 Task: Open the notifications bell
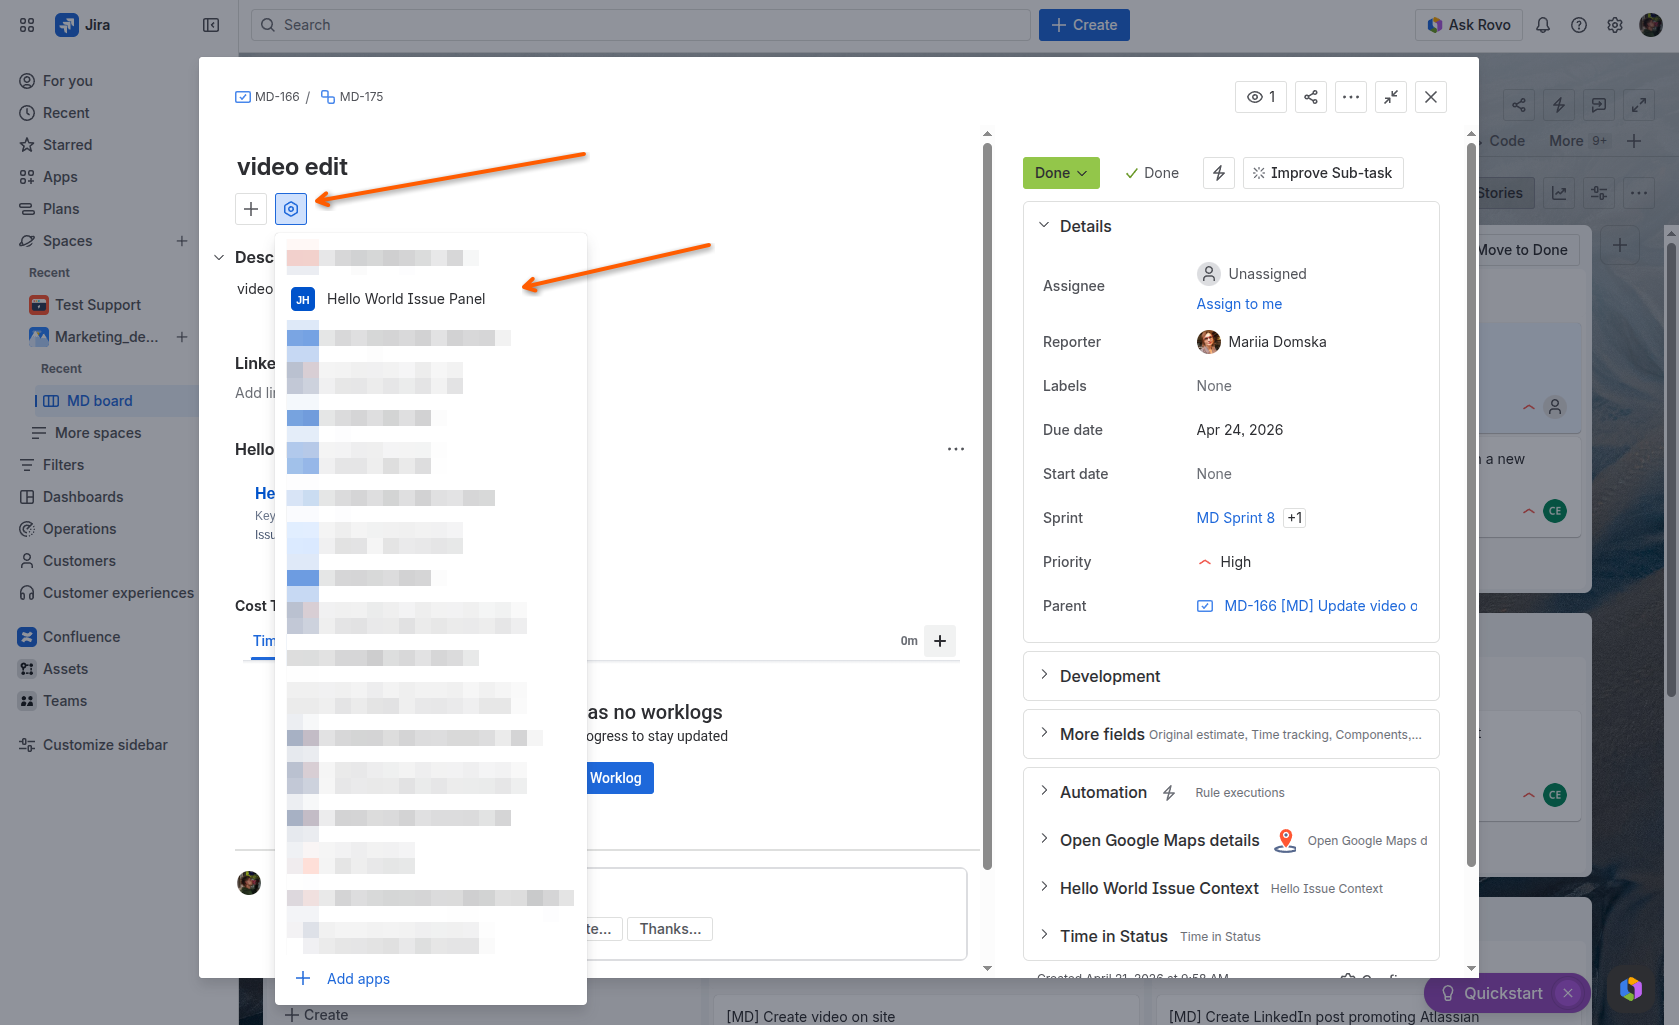coord(1543,25)
